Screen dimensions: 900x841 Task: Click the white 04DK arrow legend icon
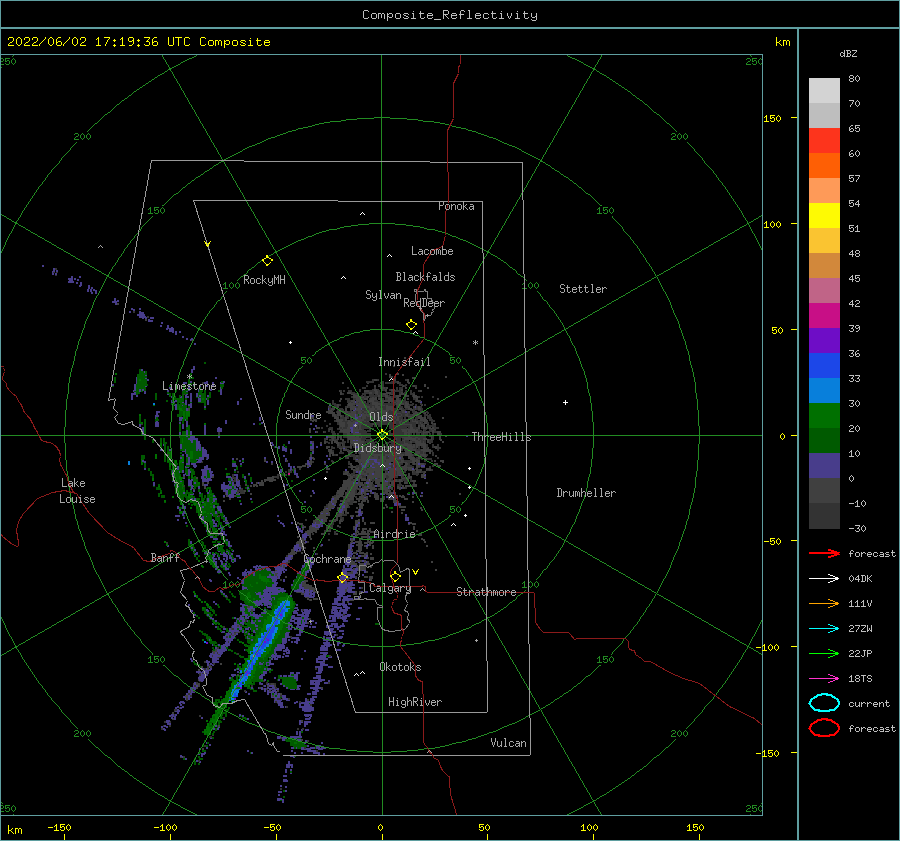pyautogui.click(x=824, y=578)
